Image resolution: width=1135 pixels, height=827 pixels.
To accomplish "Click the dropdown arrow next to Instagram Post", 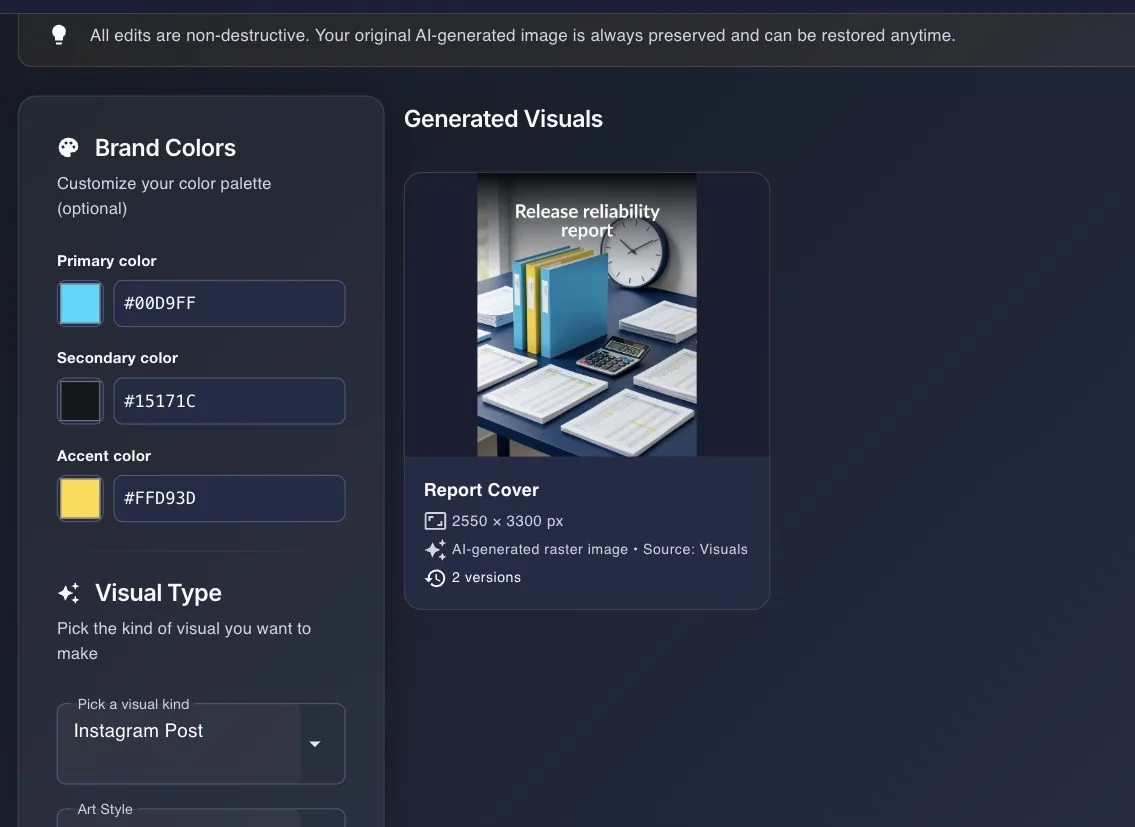I will [315, 744].
